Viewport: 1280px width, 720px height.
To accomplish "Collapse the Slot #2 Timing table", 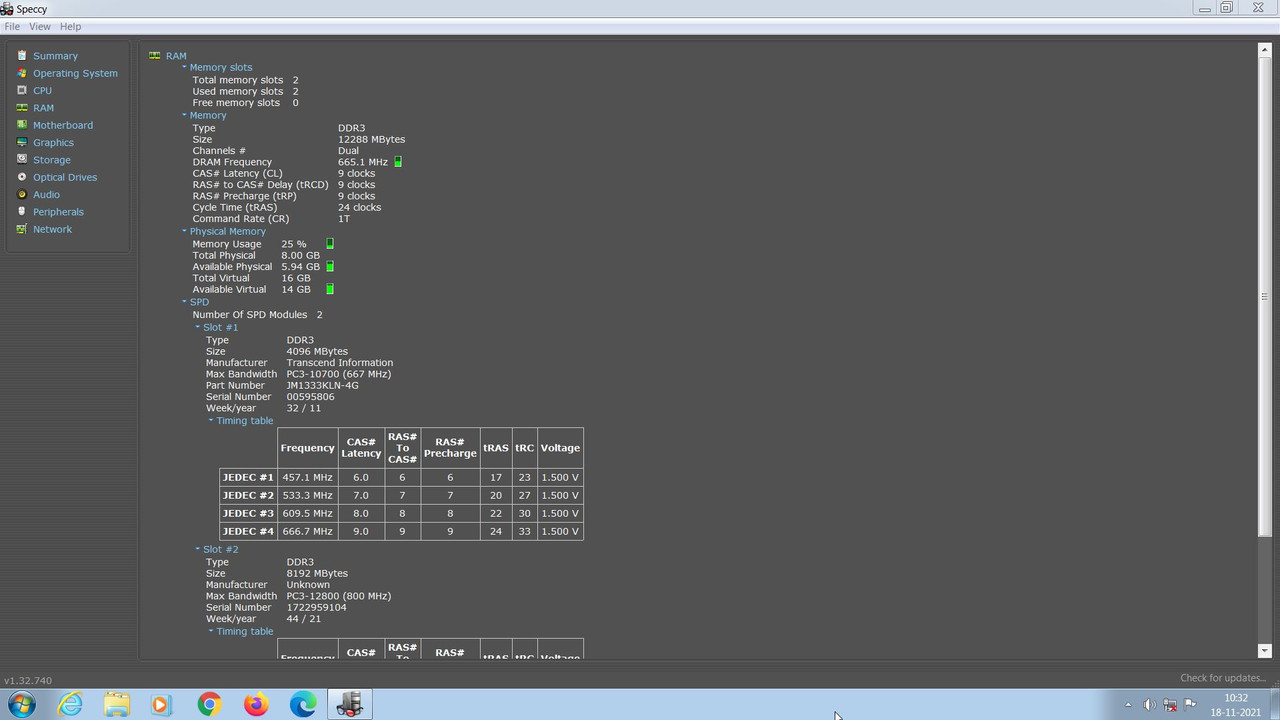I will 211,632.
